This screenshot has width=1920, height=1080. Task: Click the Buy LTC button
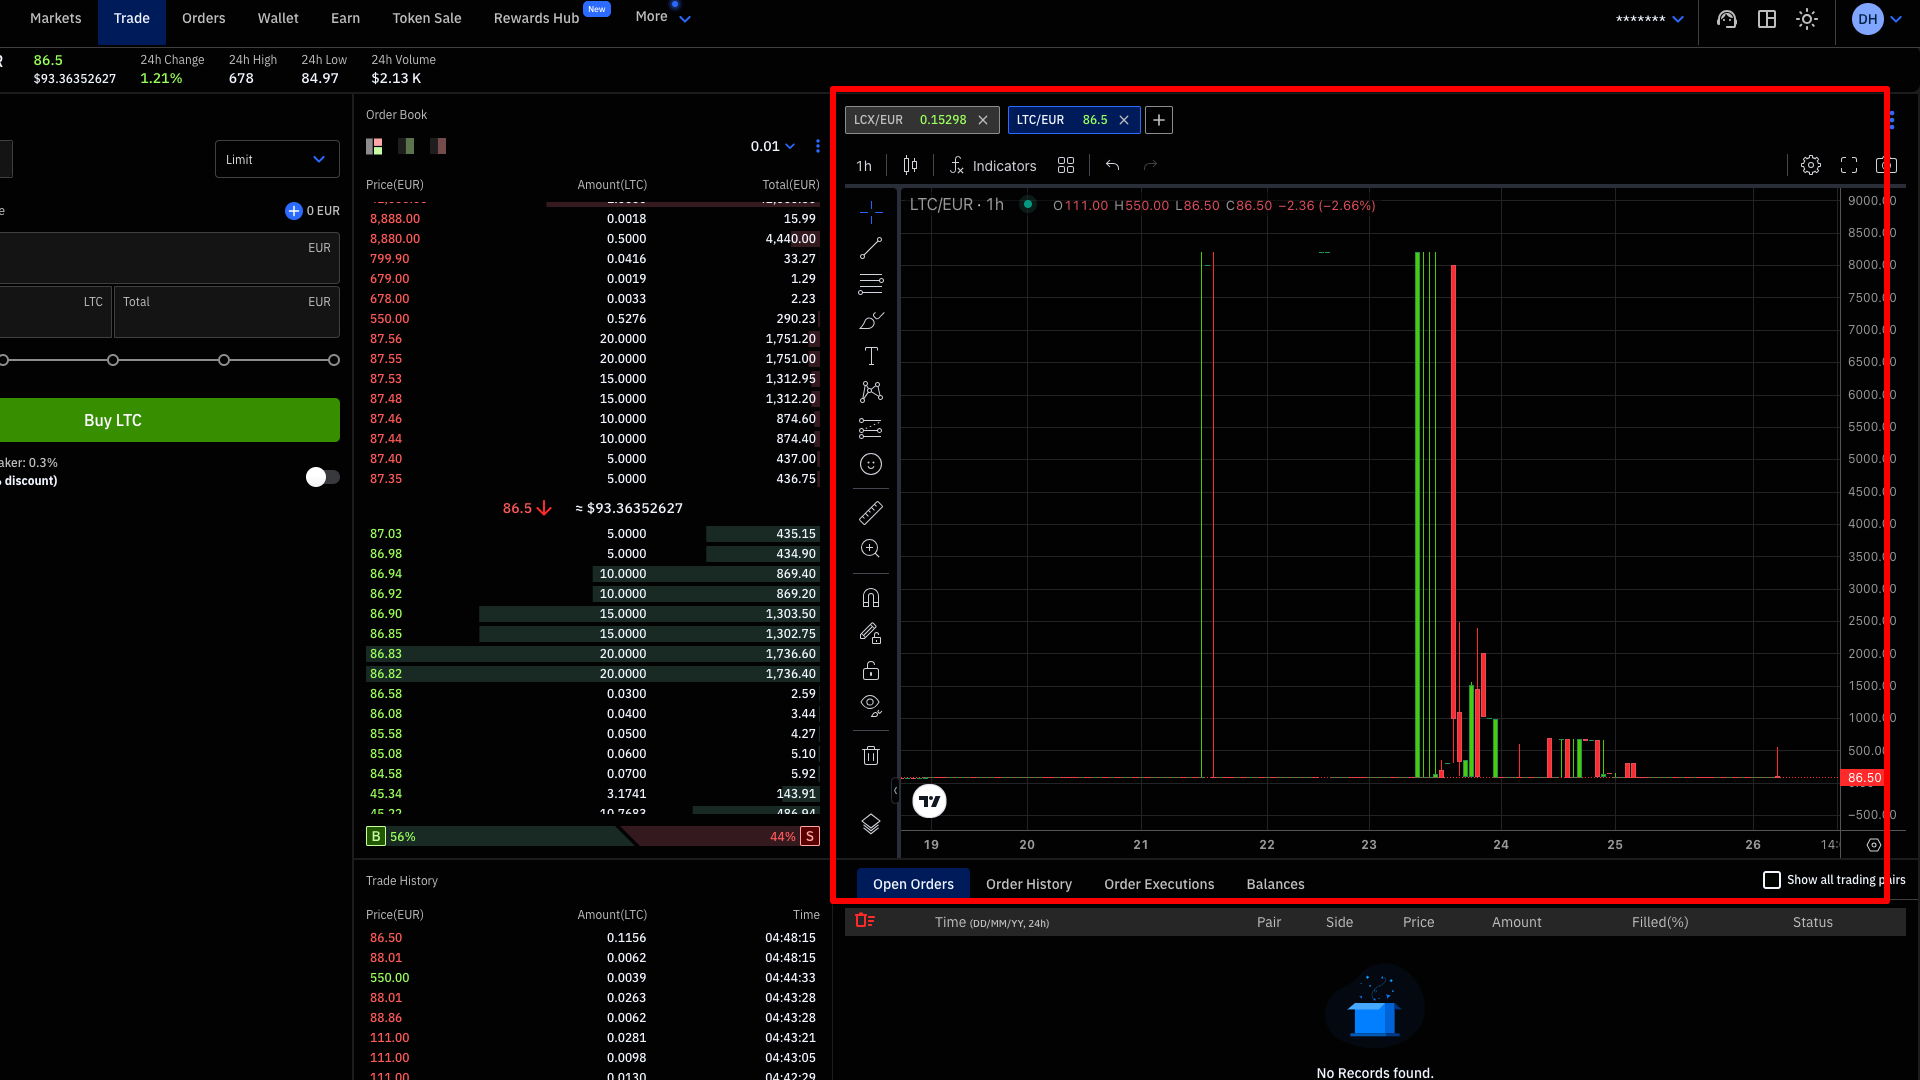pos(168,420)
